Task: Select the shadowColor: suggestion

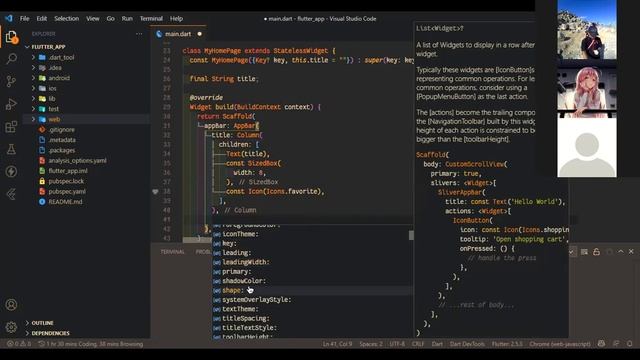Action: coord(312,281)
